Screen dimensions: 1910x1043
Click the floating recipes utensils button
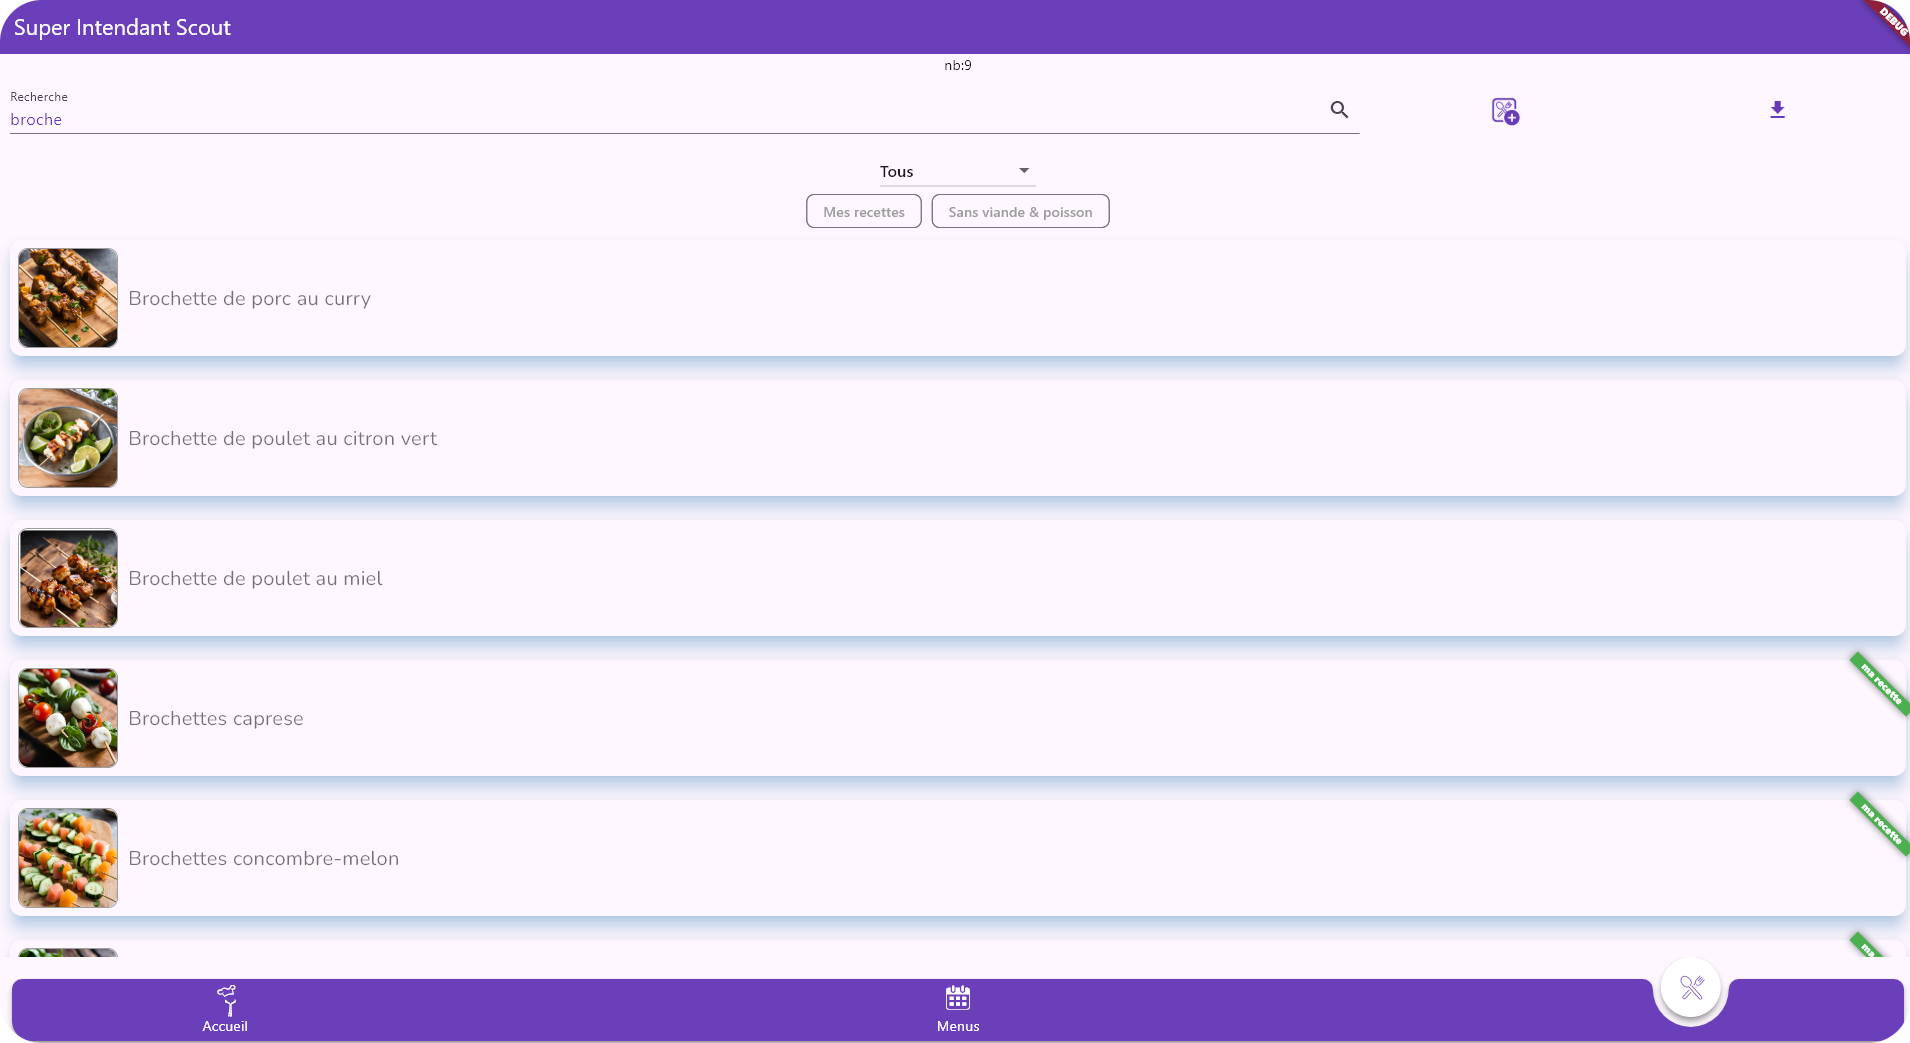tap(1691, 988)
